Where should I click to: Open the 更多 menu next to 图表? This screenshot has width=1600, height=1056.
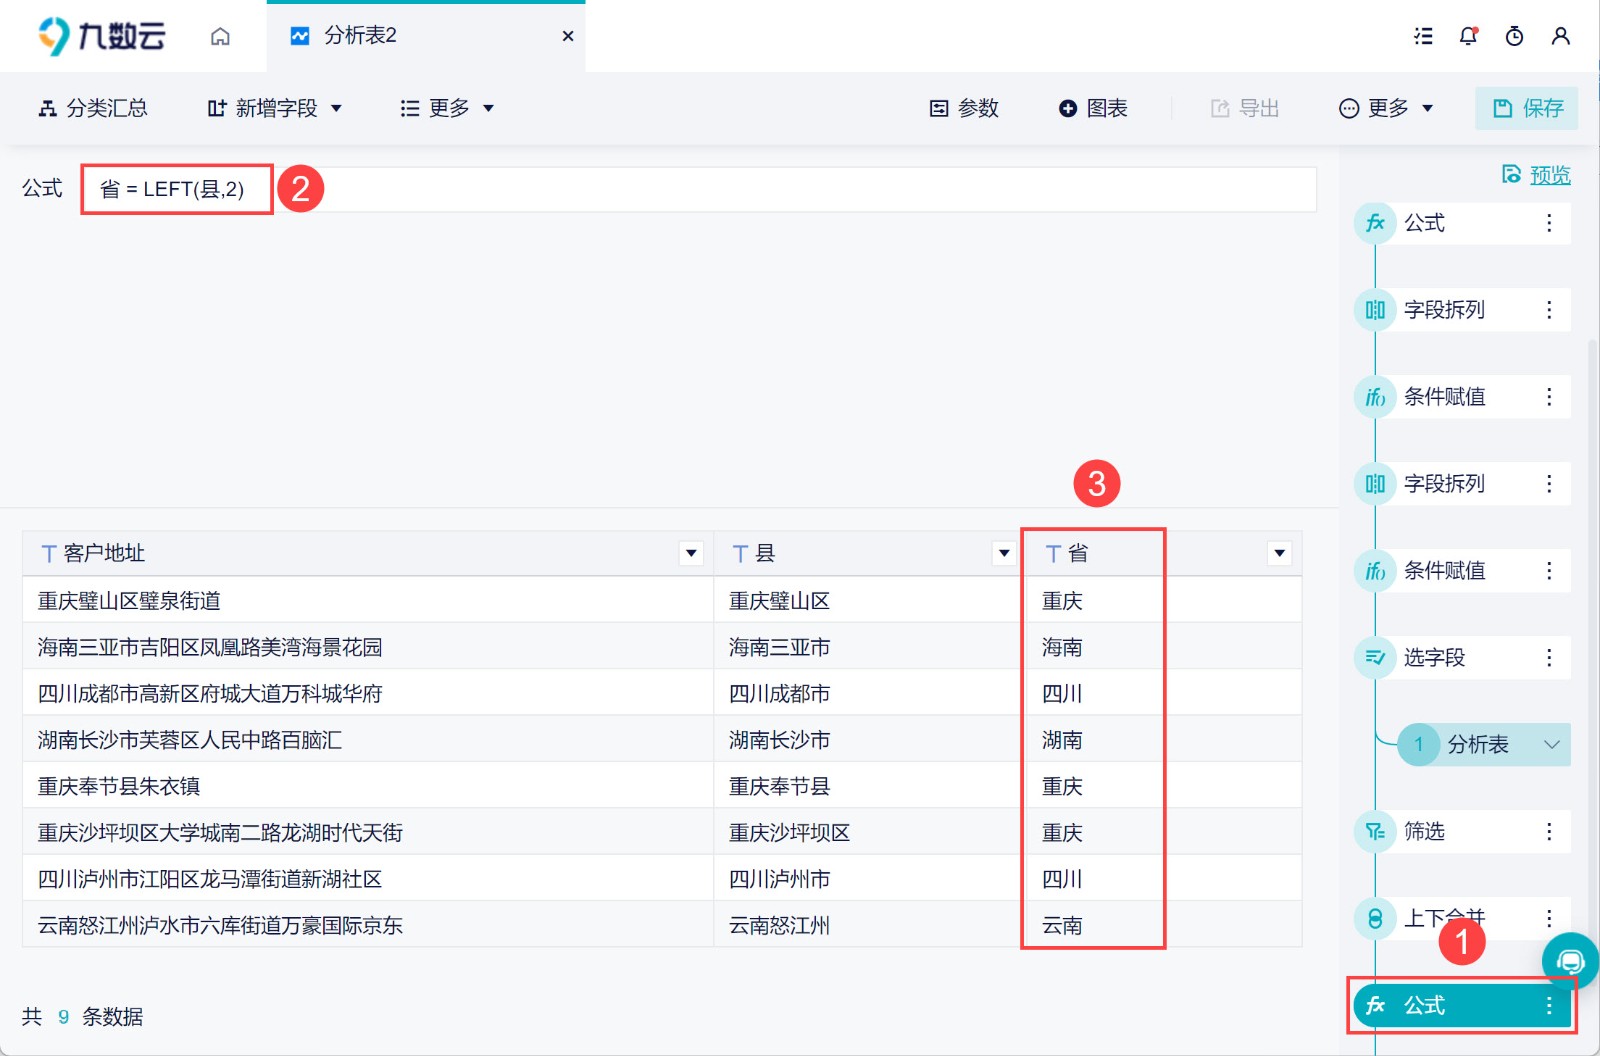click(1386, 108)
